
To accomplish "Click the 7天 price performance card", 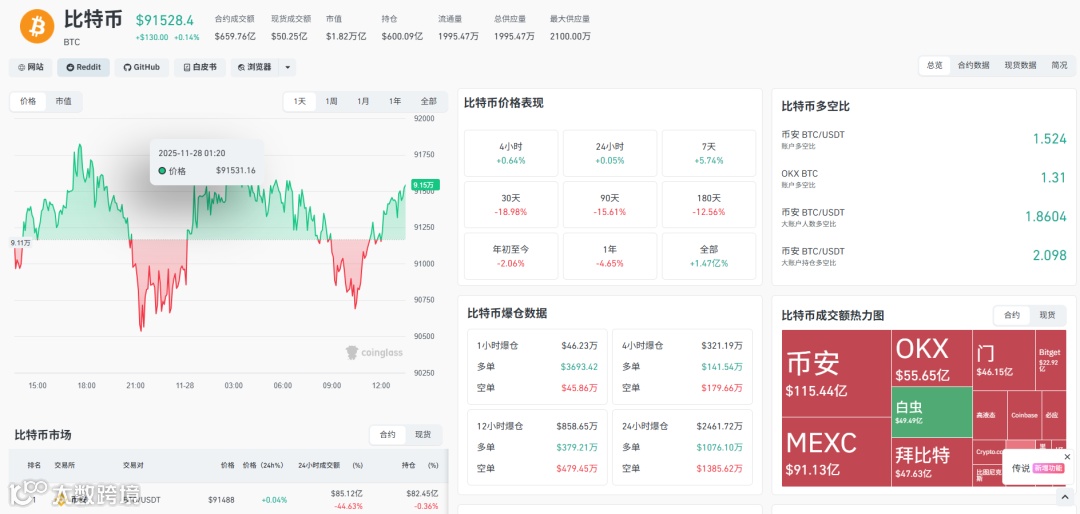I will point(709,153).
